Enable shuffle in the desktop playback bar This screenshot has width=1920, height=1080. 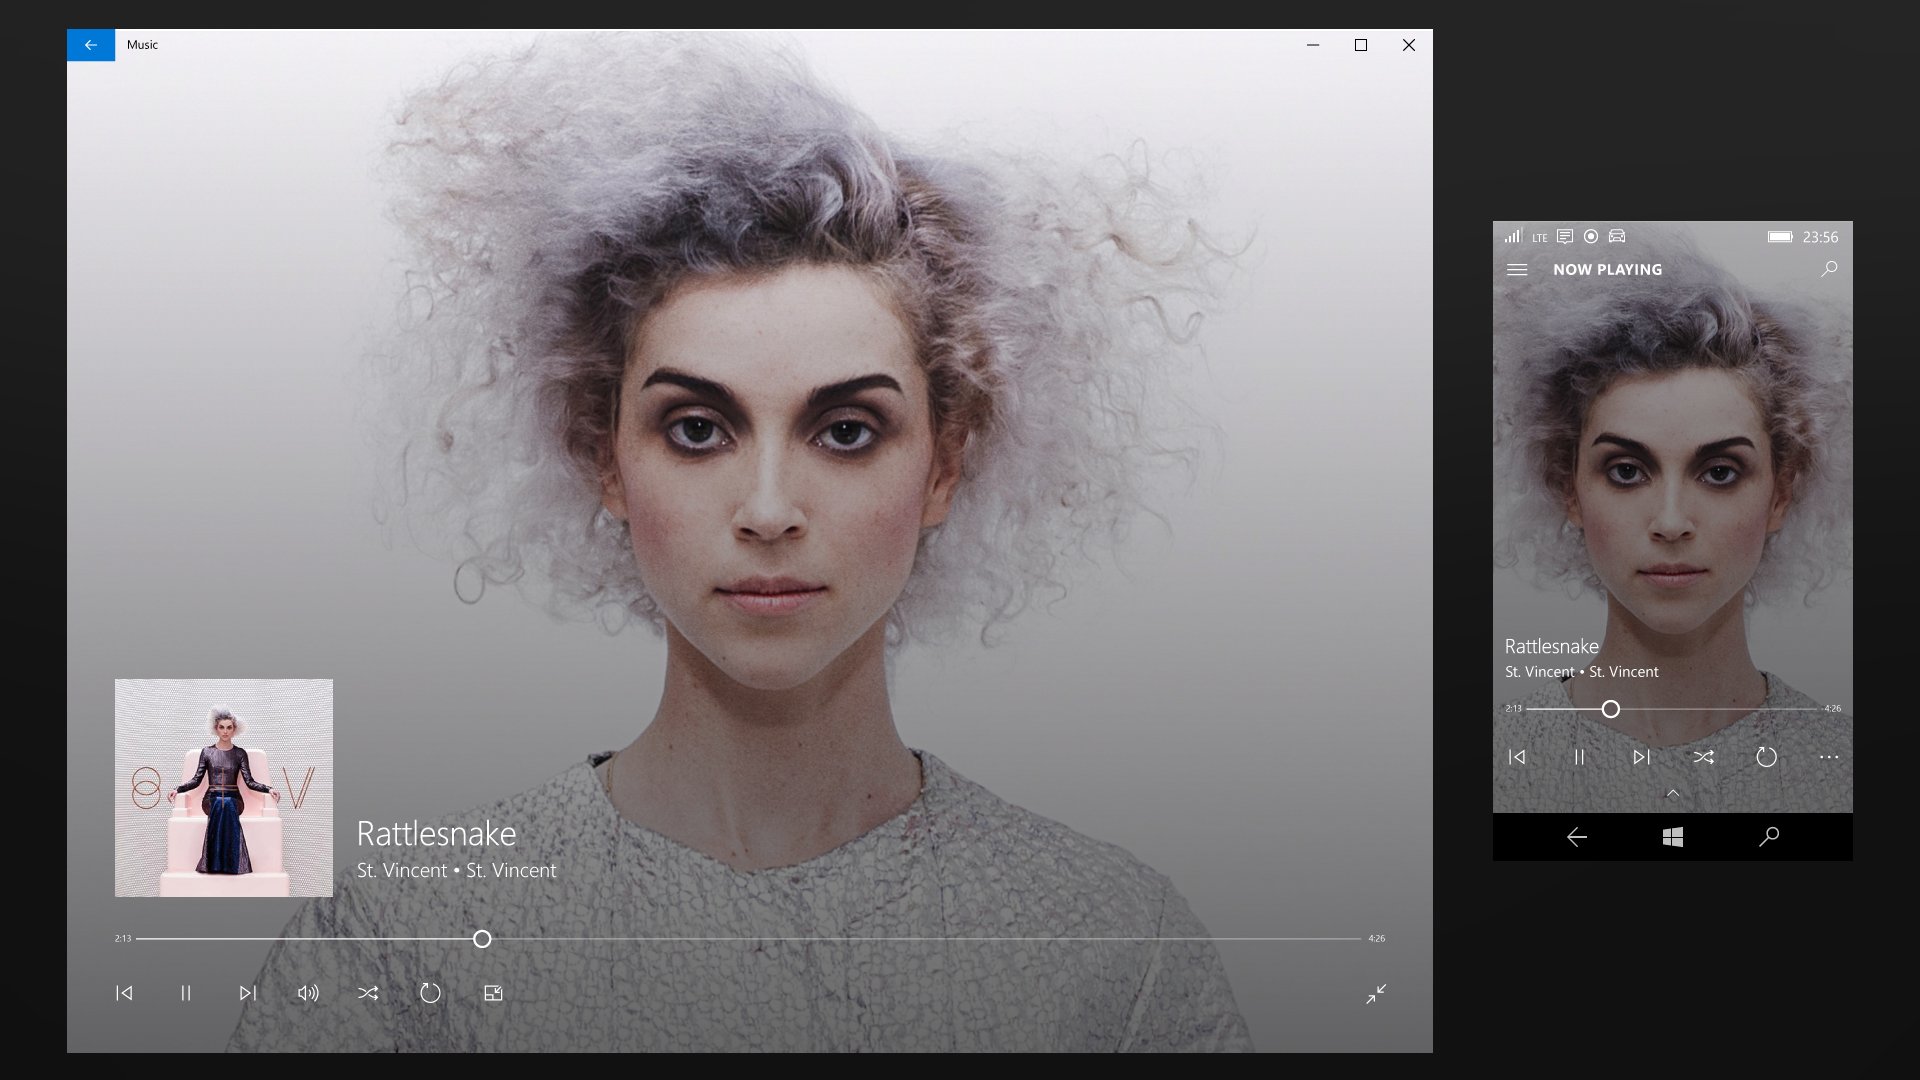369,993
